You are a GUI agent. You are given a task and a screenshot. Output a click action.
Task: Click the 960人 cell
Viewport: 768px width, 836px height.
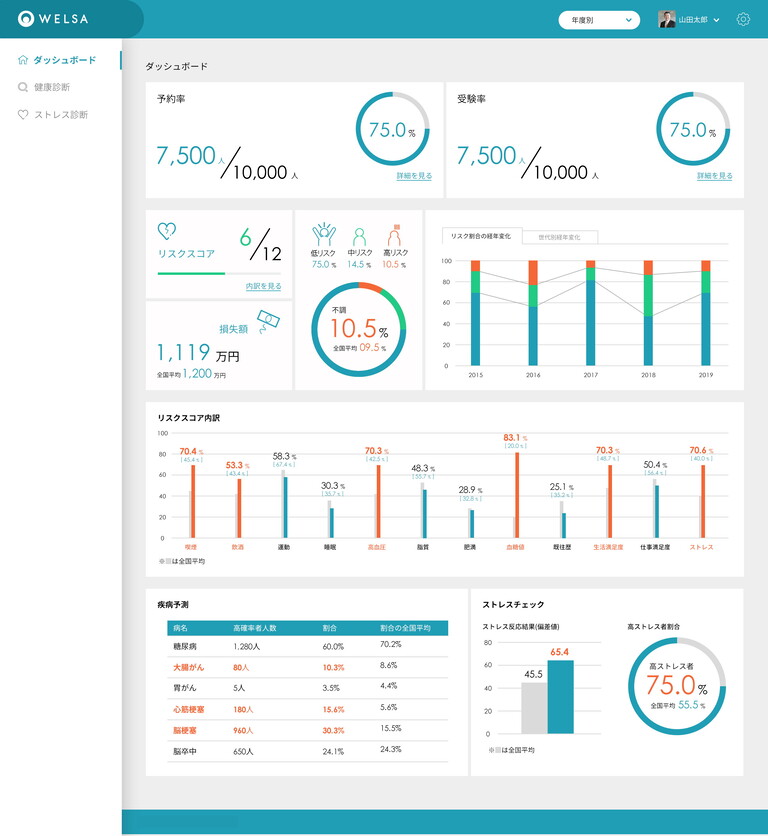[243, 730]
